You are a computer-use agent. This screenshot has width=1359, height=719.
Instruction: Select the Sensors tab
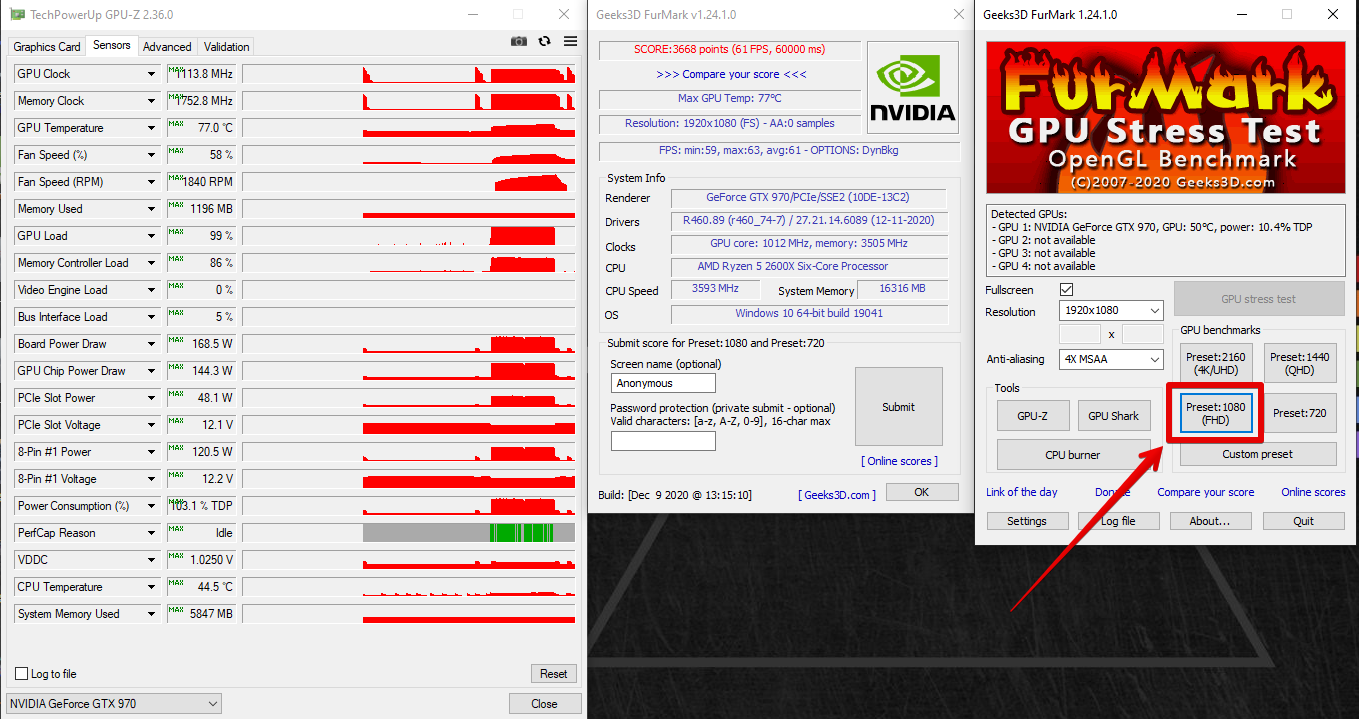pyautogui.click(x=111, y=45)
